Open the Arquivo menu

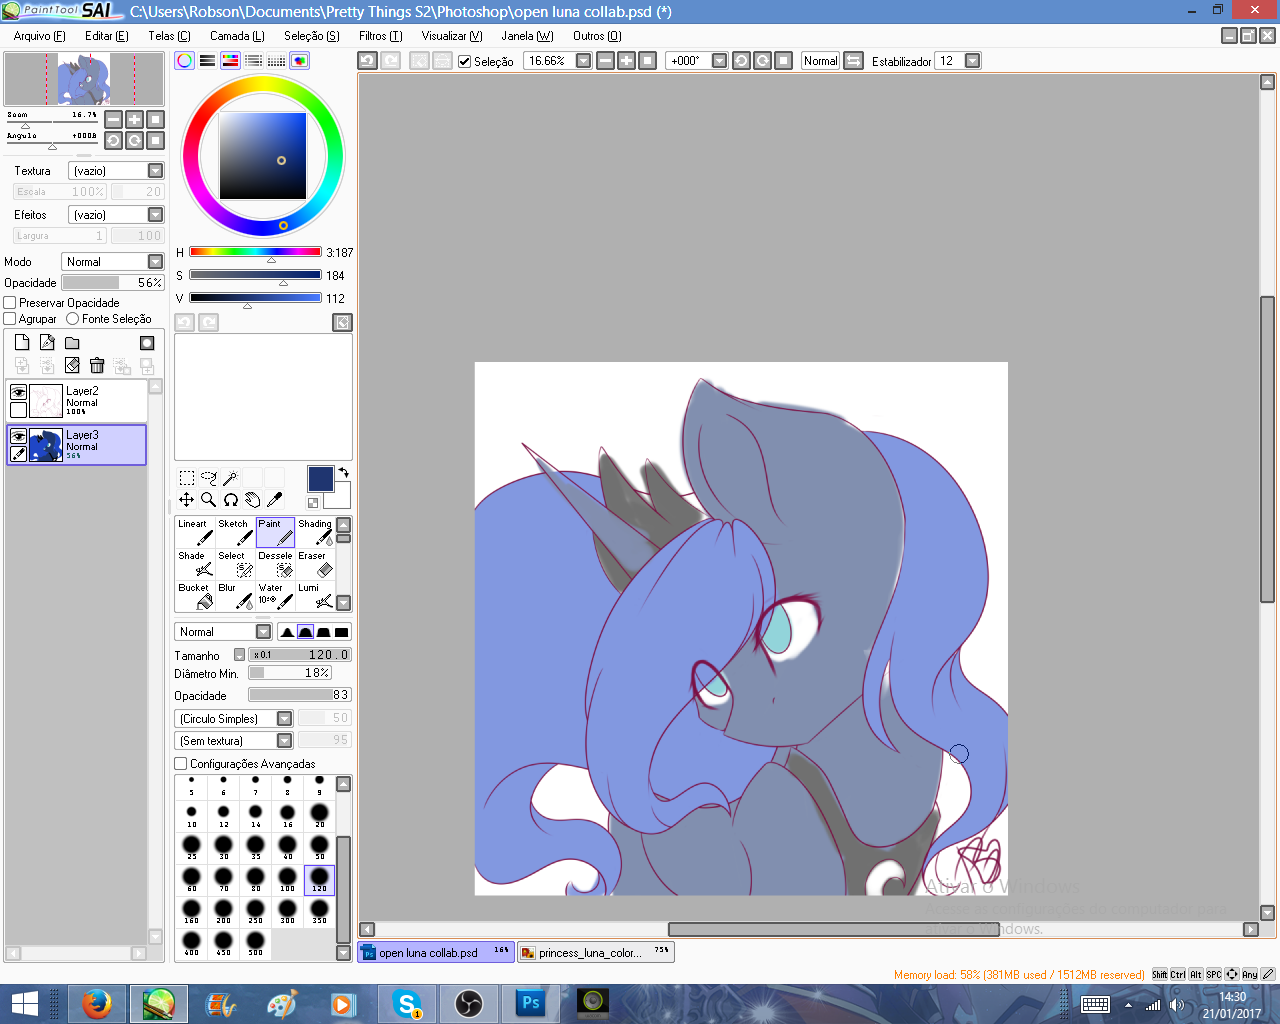click(40, 36)
